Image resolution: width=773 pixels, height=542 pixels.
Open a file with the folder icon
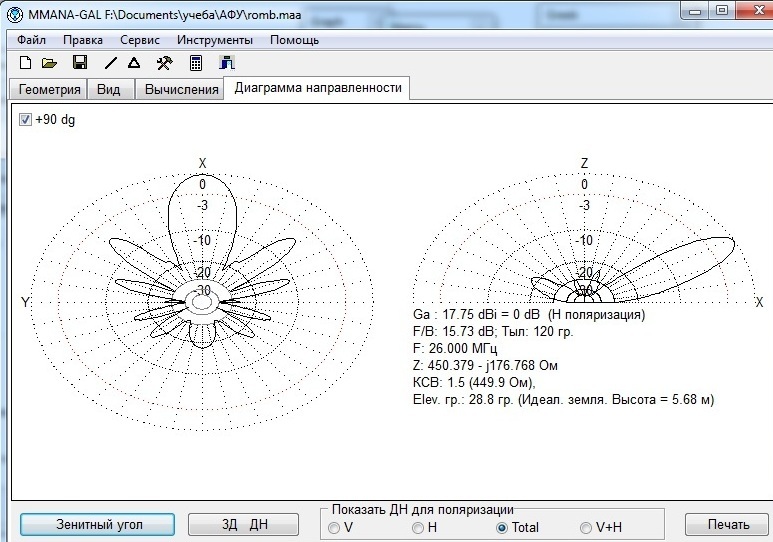(x=49, y=63)
